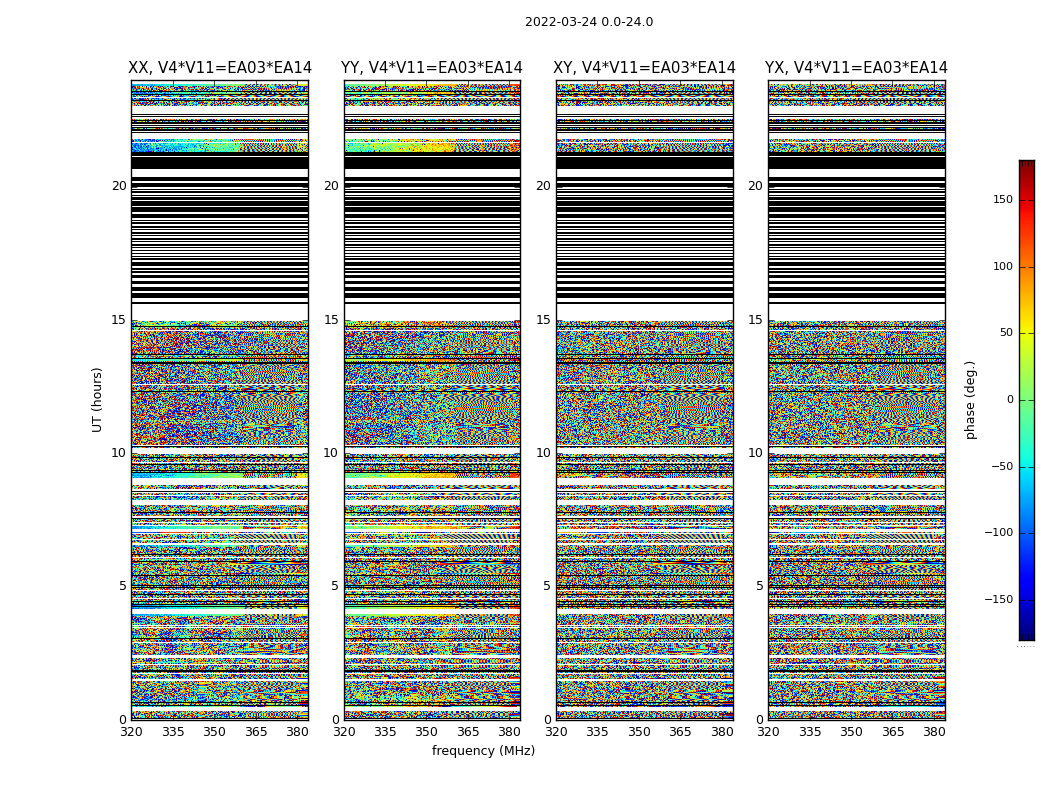
Task: Click the frequency (MHz) axis label
Action: pos(483,750)
